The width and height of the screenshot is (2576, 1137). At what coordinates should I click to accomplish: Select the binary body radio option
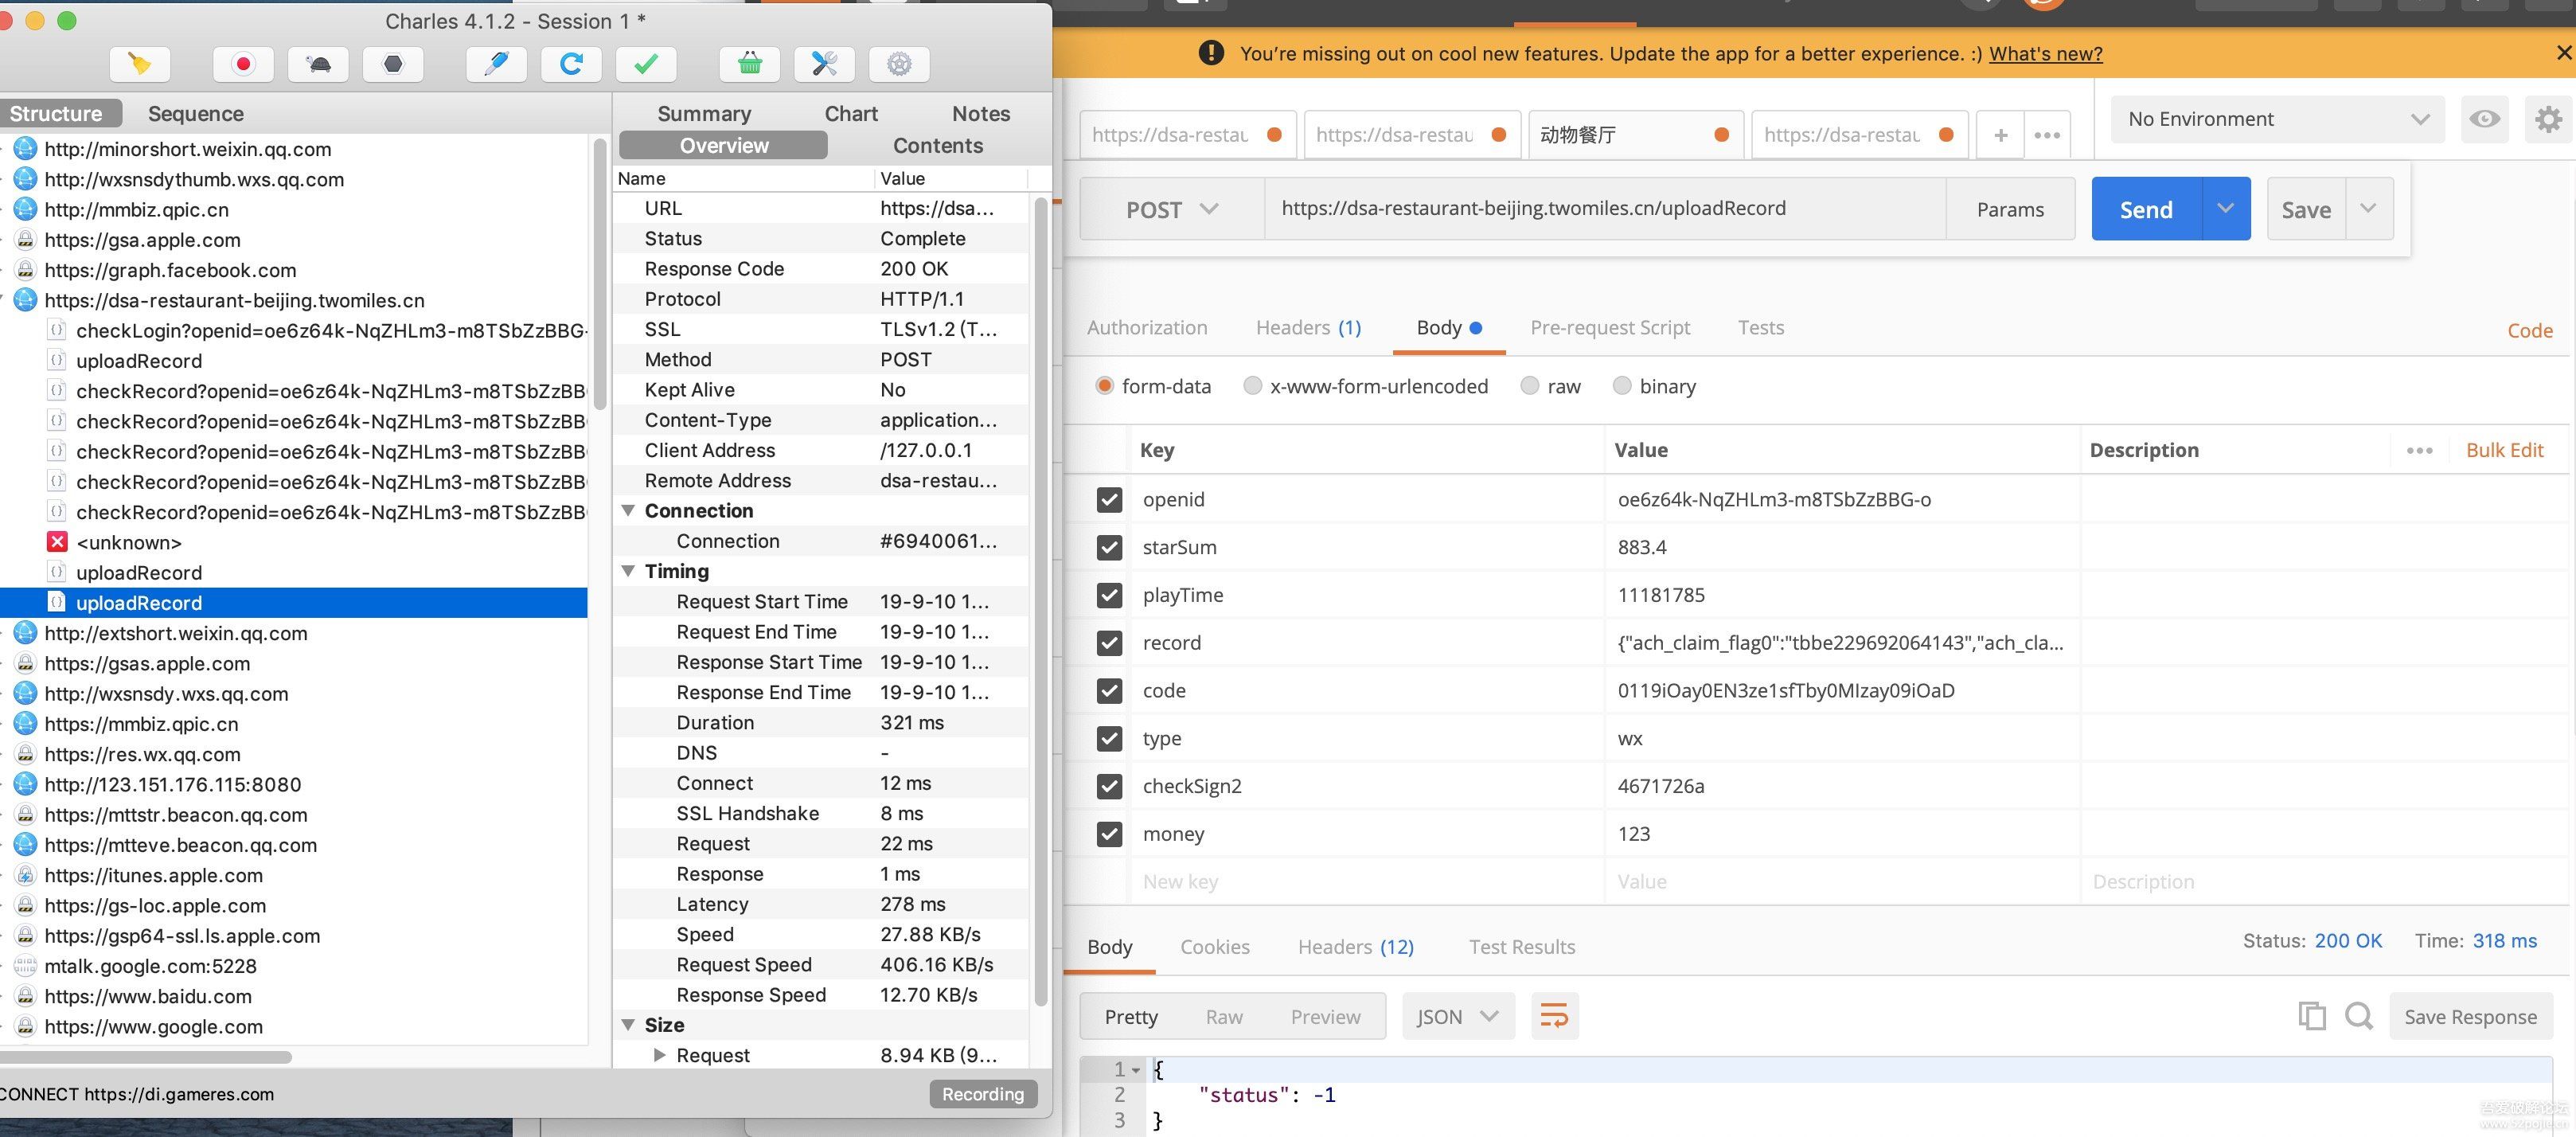click(x=1621, y=386)
